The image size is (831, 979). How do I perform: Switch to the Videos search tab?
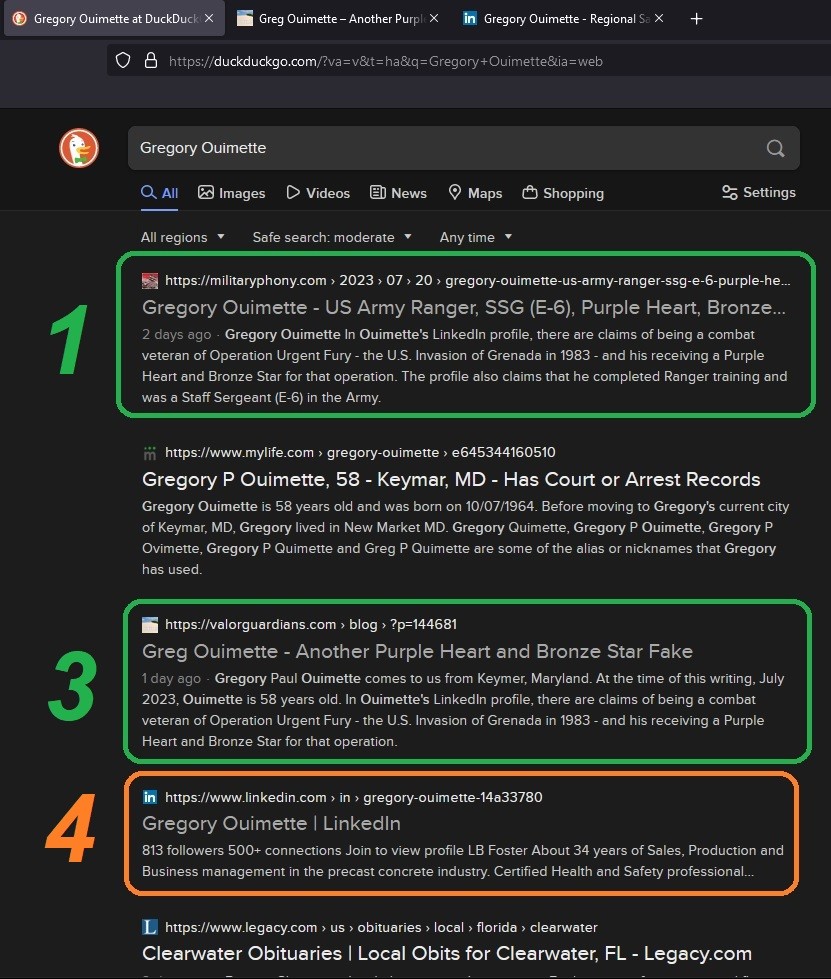pyautogui.click(x=318, y=193)
